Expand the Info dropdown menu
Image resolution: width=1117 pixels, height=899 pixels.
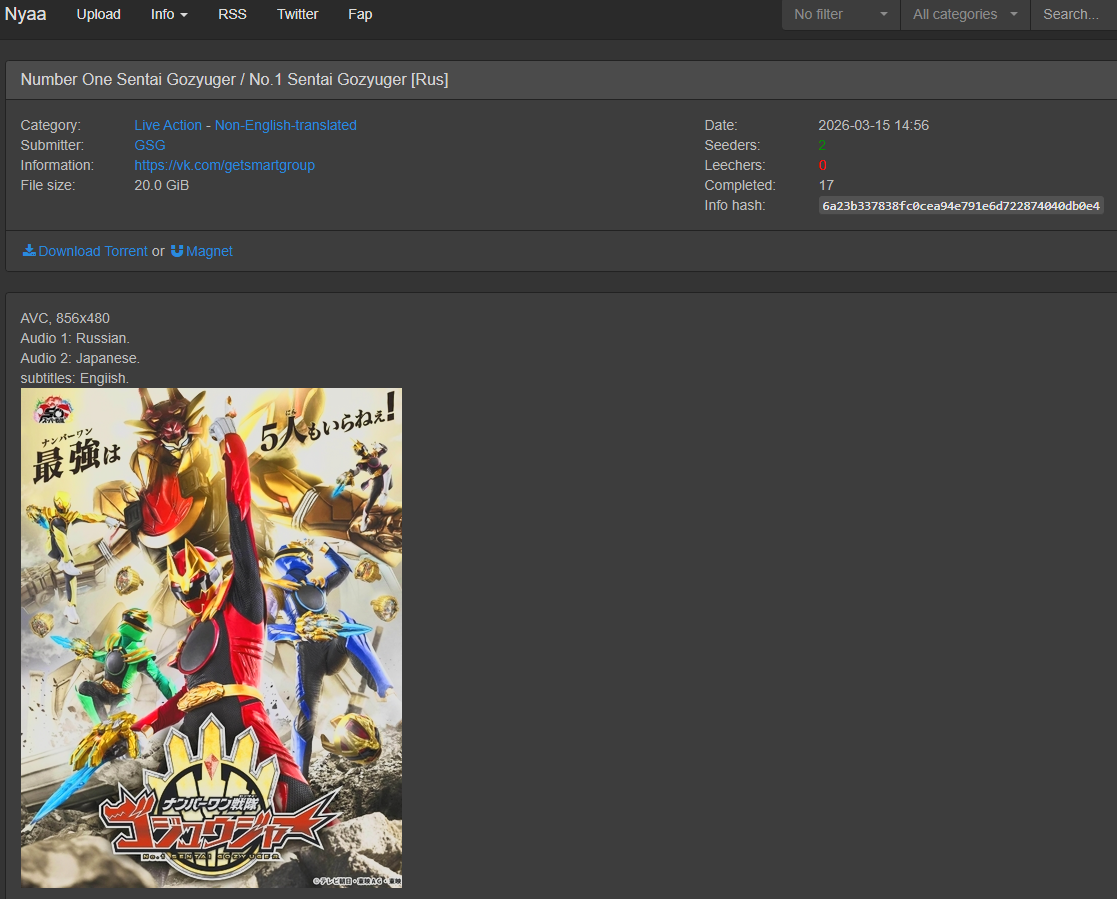(169, 14)
